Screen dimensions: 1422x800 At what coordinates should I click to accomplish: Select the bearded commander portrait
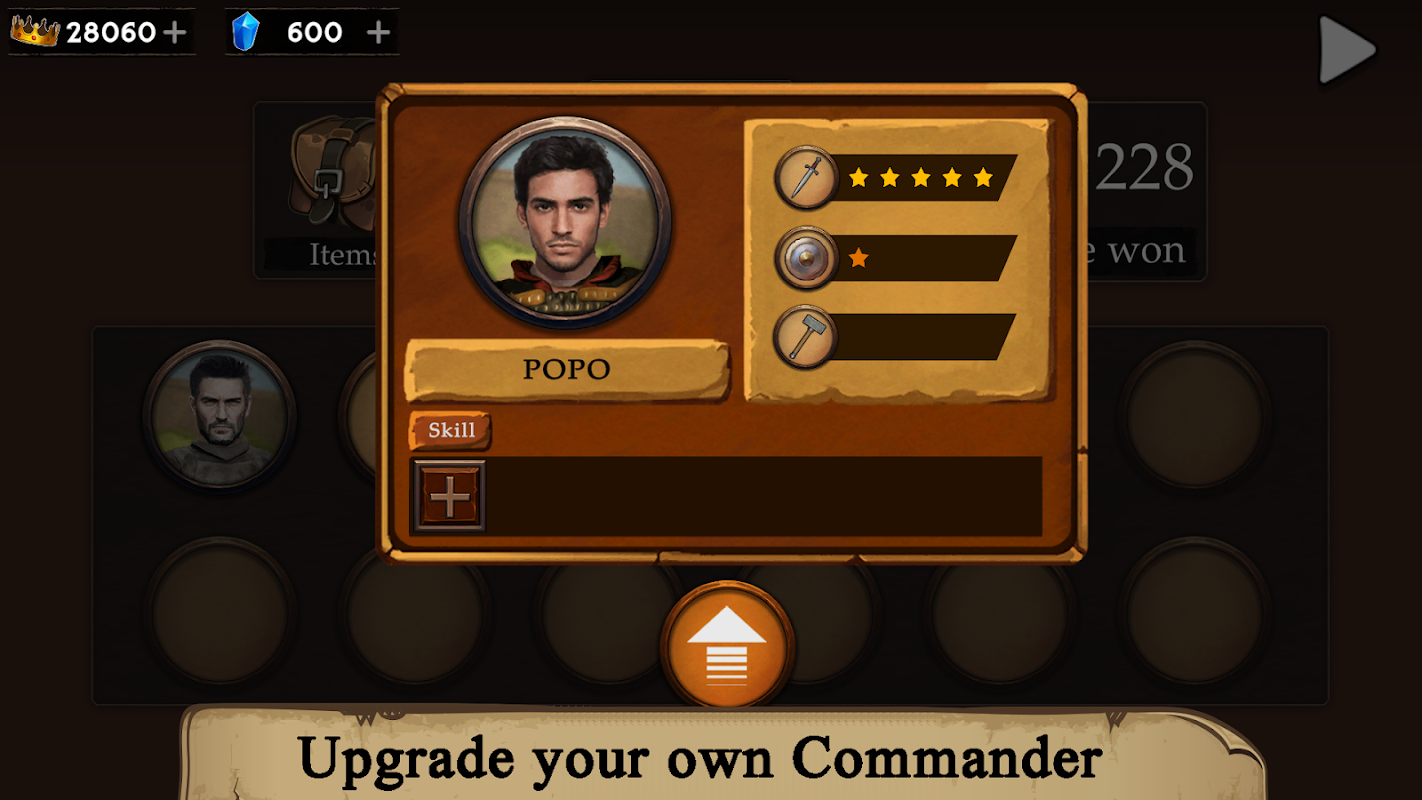point(220,415)
